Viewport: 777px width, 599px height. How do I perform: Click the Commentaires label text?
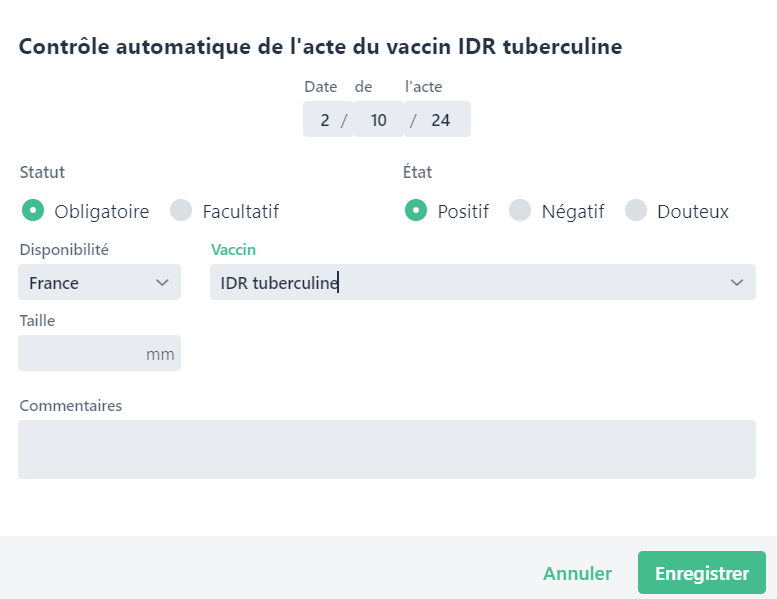(70, 405)
